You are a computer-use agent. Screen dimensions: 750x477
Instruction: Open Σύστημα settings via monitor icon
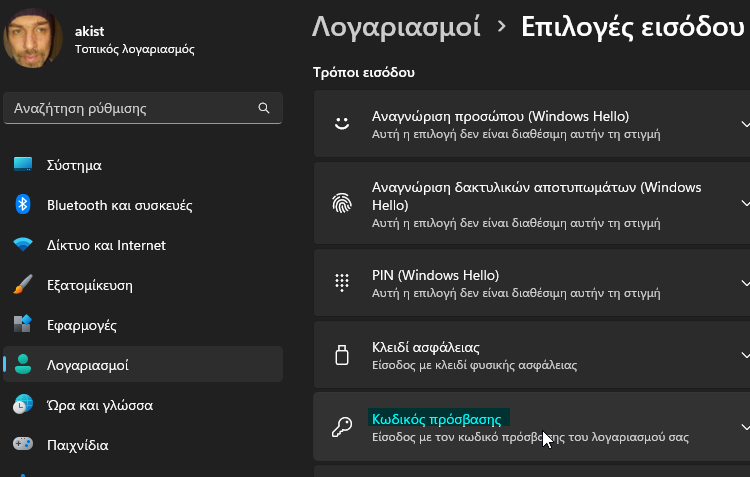[23, 164]
